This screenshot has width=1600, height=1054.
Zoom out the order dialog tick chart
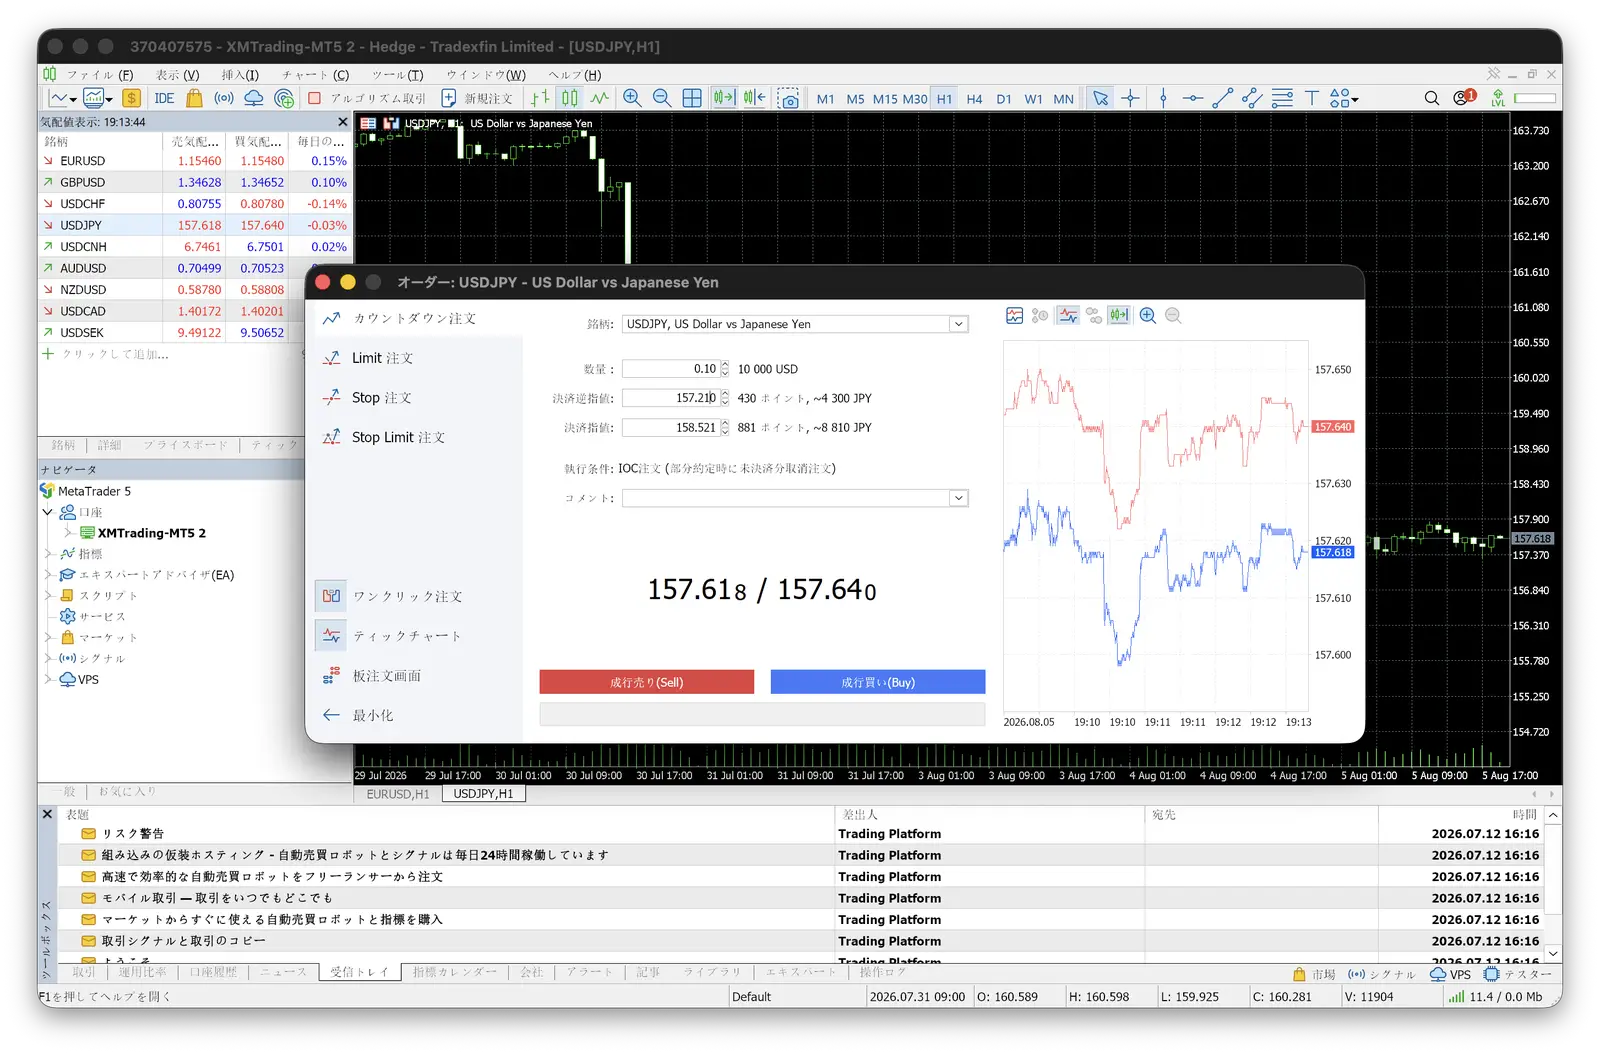click(x=1174, y=316)
